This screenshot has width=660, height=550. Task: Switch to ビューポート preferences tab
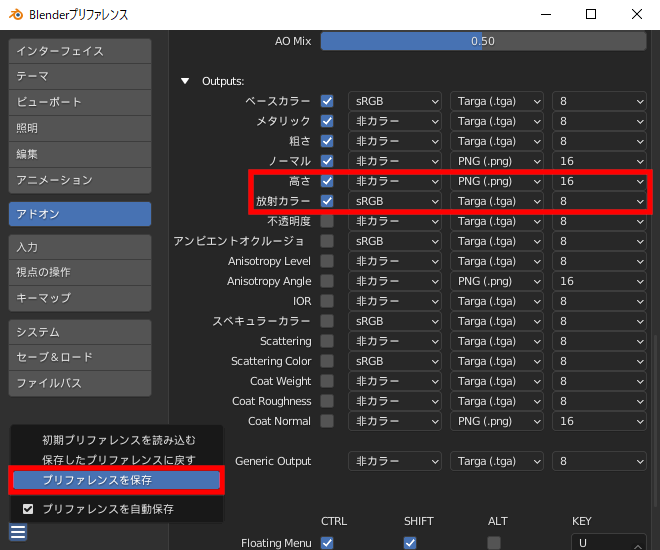(x=80, y=102)
